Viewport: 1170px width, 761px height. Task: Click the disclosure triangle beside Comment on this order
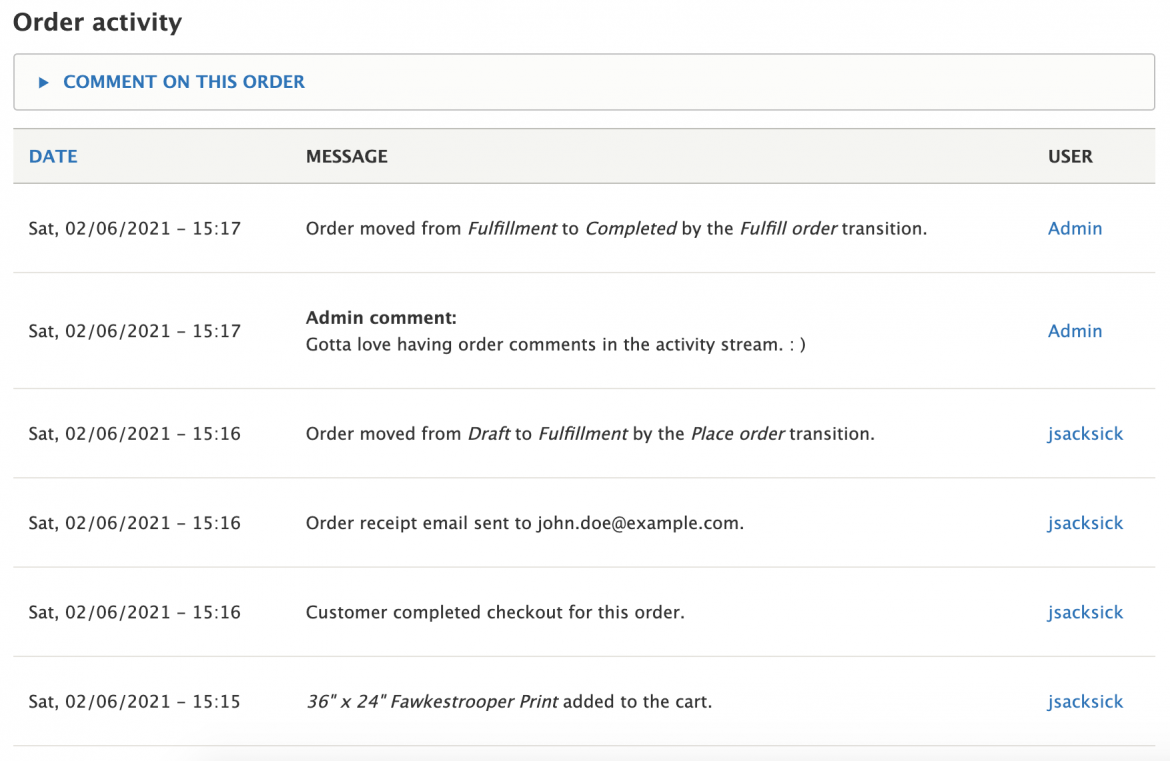click(43, 83)
